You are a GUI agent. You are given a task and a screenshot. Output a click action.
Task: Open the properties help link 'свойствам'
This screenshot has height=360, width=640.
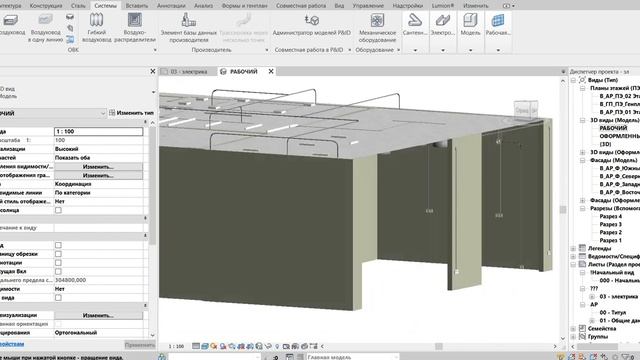(11, 344)
